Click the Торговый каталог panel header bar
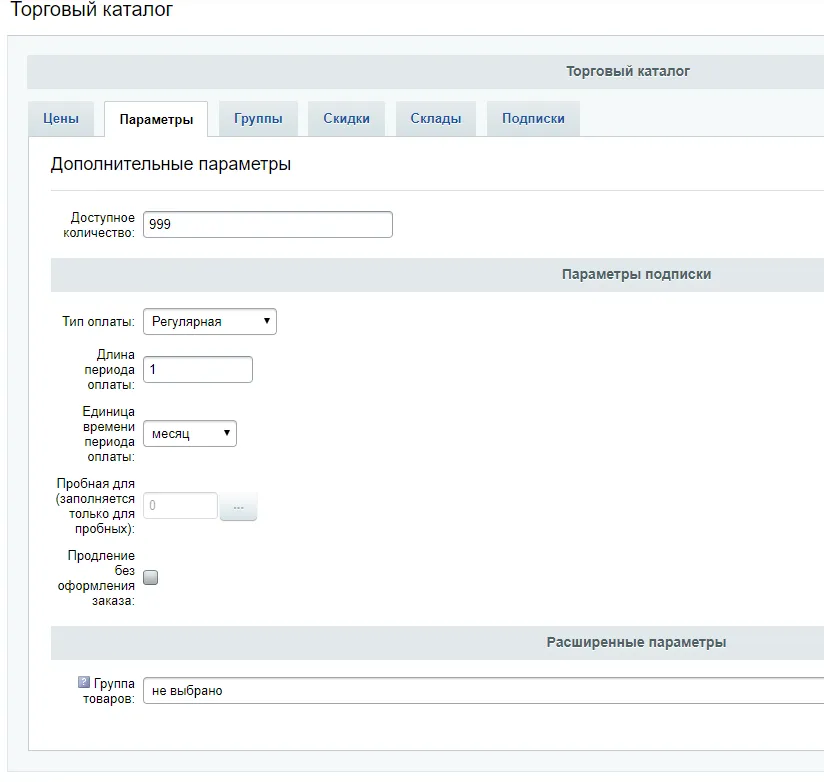This screenshot has width=824, height=782. [x=627, y=71]
